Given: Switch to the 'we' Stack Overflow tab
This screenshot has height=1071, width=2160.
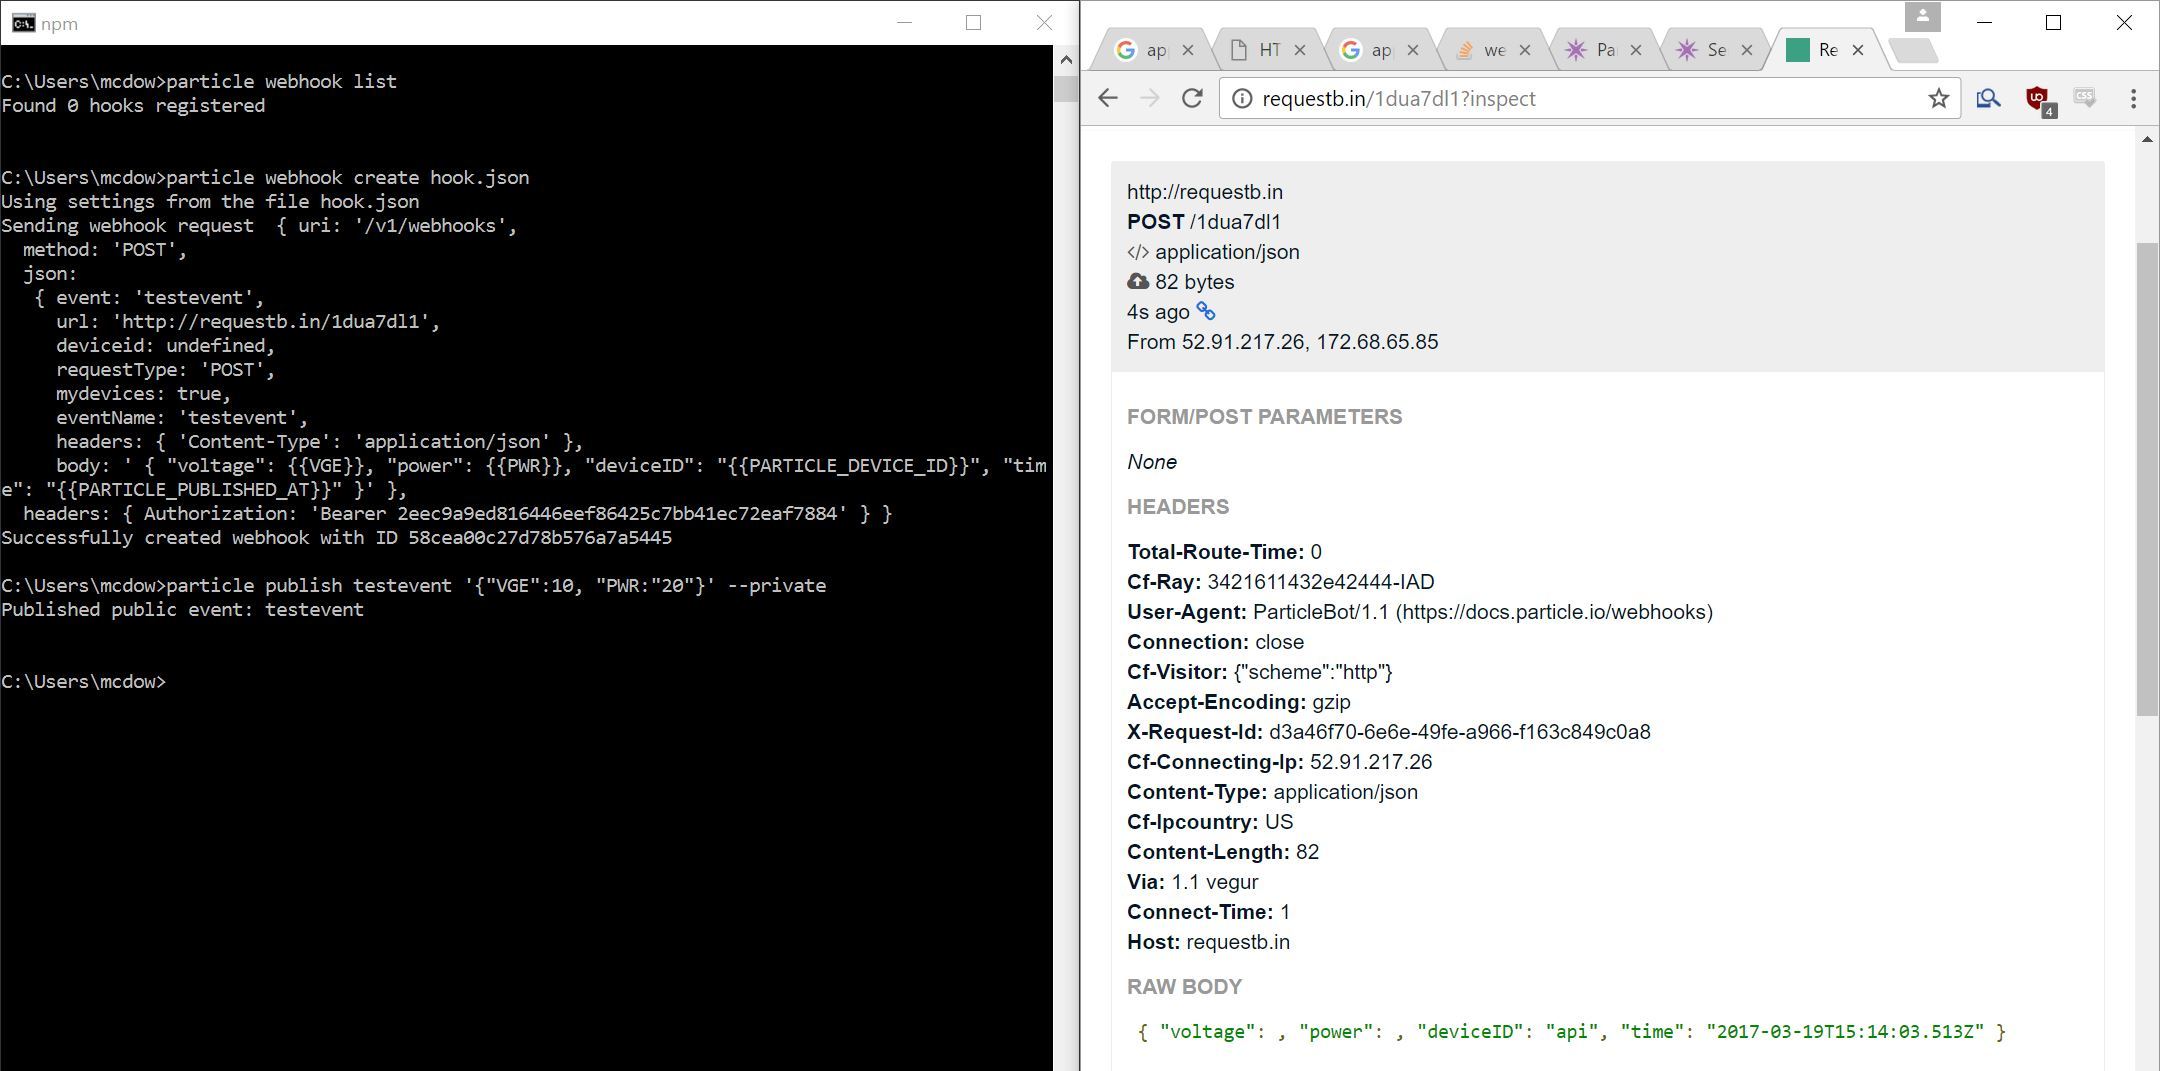Looking at the screenshot, I should coord(1493,49).
